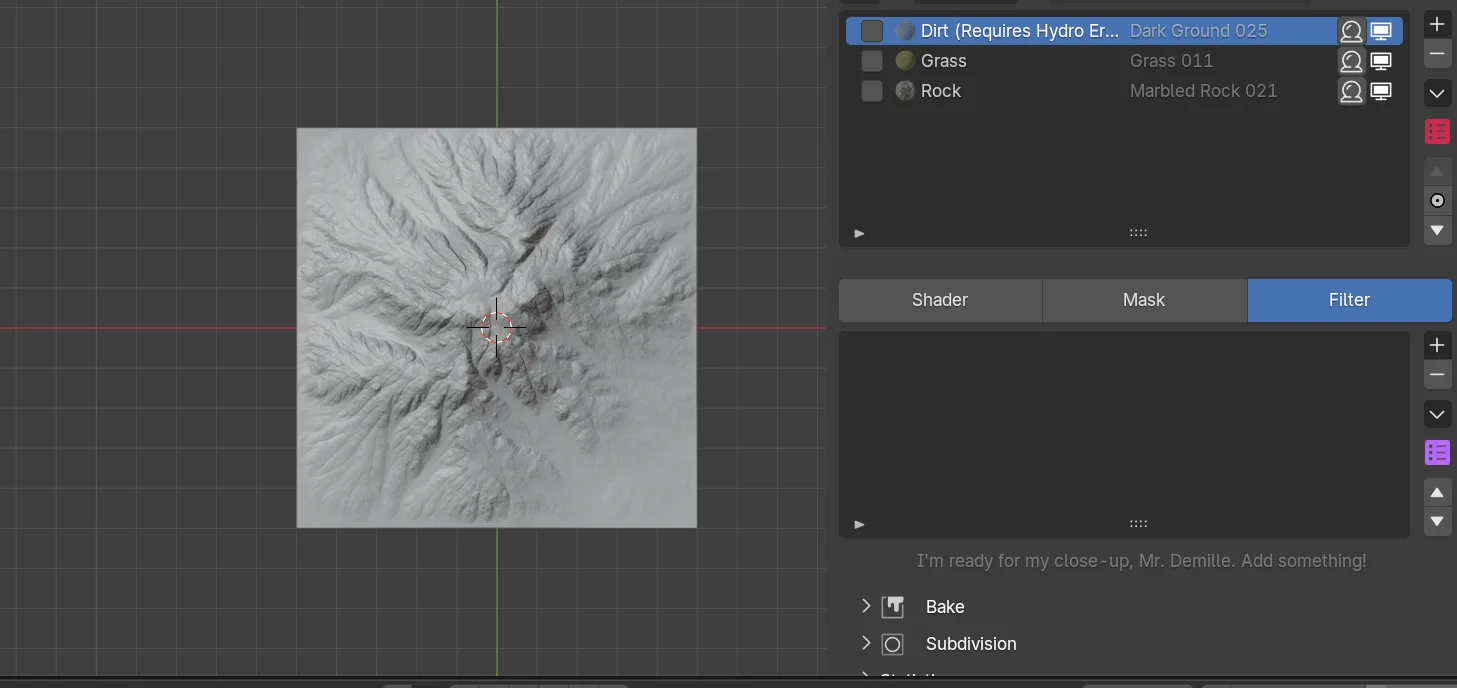
Task: Switch to the Shader tab
Action: pos(940,300)
